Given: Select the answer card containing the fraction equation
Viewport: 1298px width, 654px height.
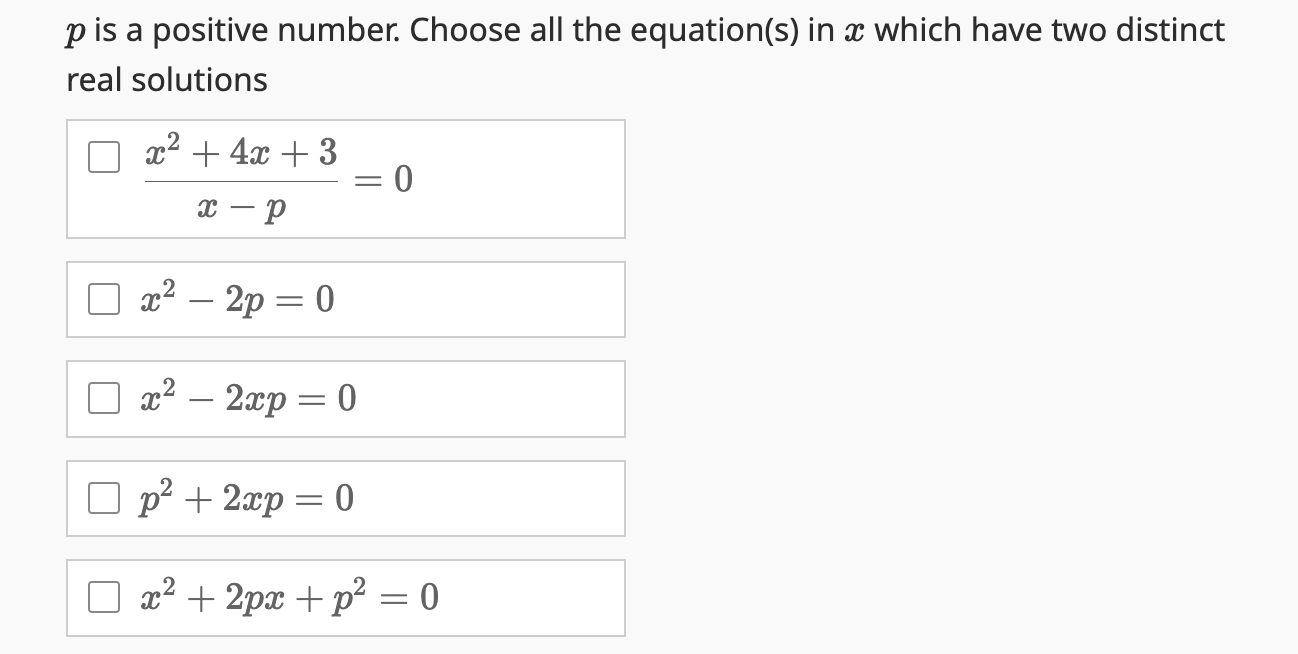Looking at the screenshot, I should 345,178.
